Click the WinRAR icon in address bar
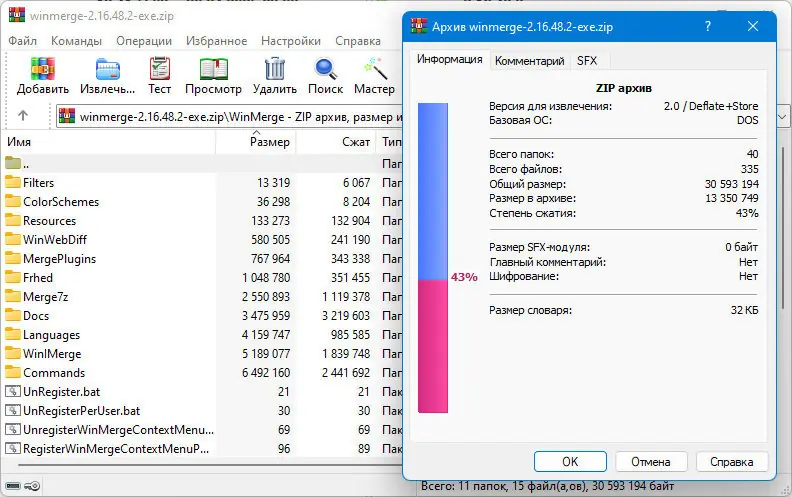Screen dimensions: 792x497 [x=67, y=117]
